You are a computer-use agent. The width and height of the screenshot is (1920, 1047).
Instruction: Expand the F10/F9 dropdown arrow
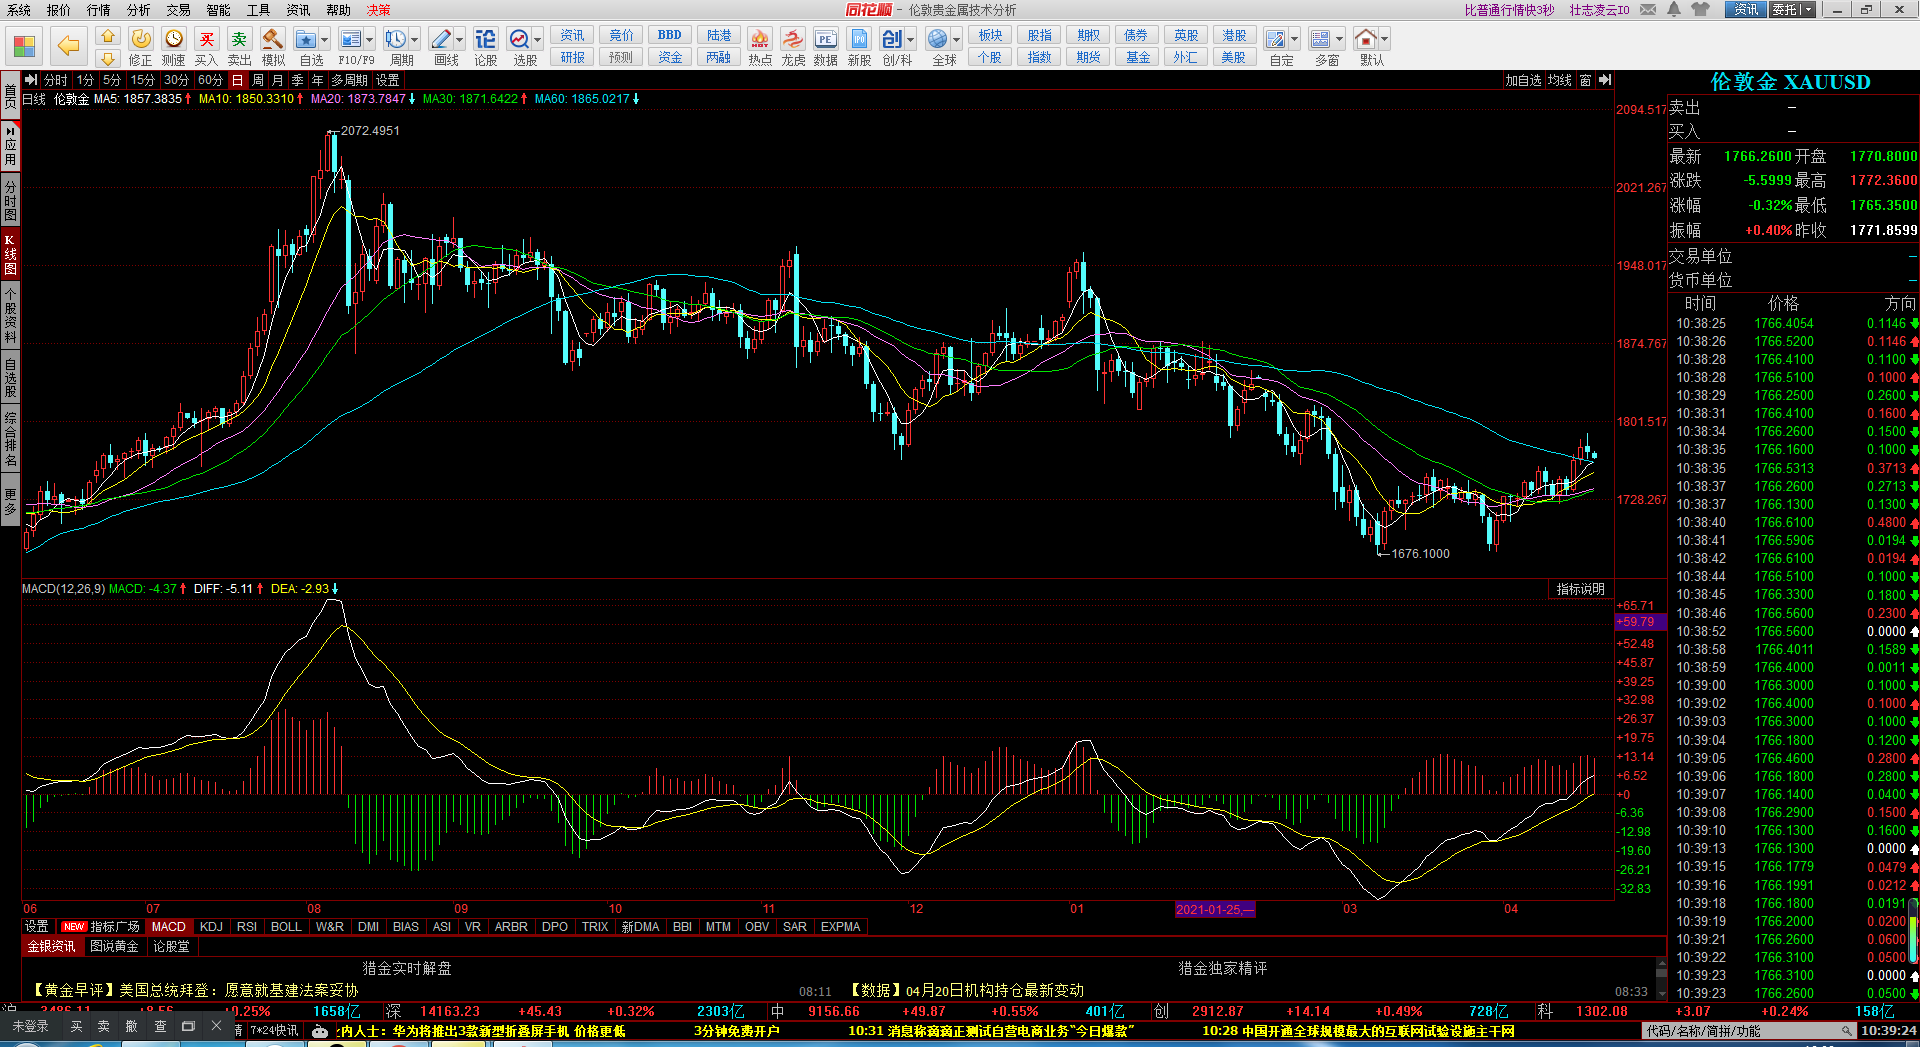[x=370, y=40]
